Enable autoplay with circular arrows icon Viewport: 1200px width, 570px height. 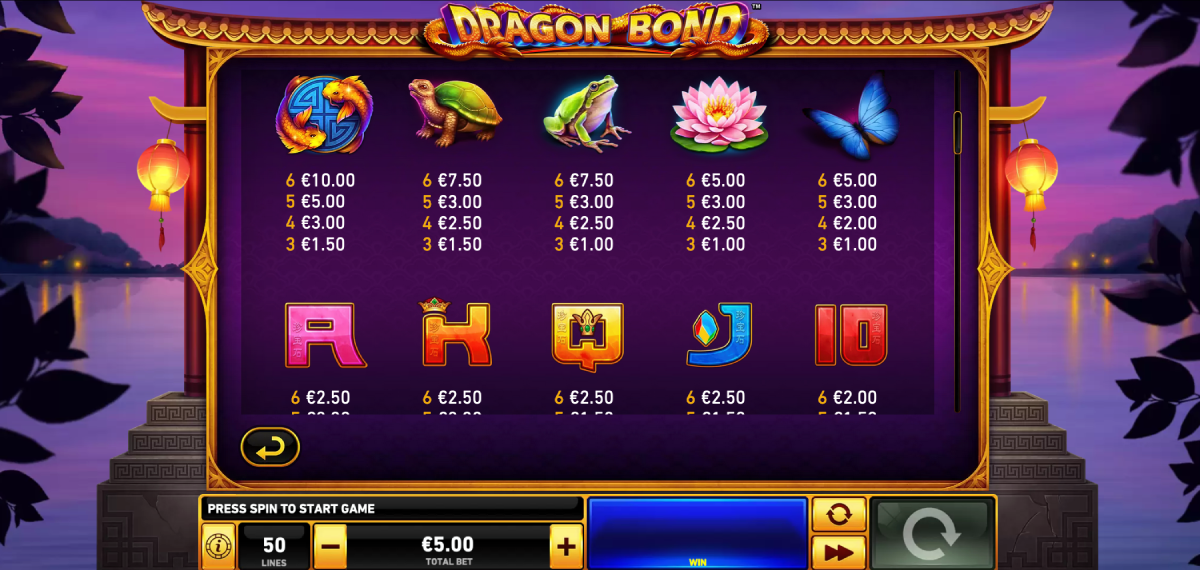pos(839,514)
